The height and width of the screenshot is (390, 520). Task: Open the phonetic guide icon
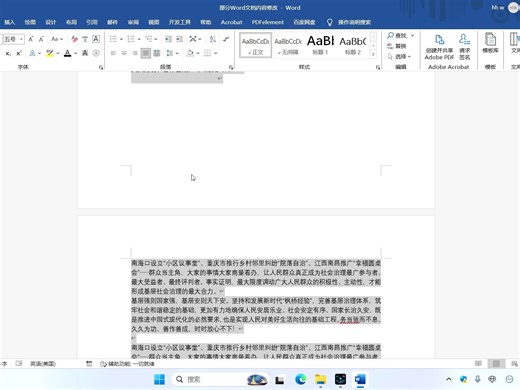(85, 39)
